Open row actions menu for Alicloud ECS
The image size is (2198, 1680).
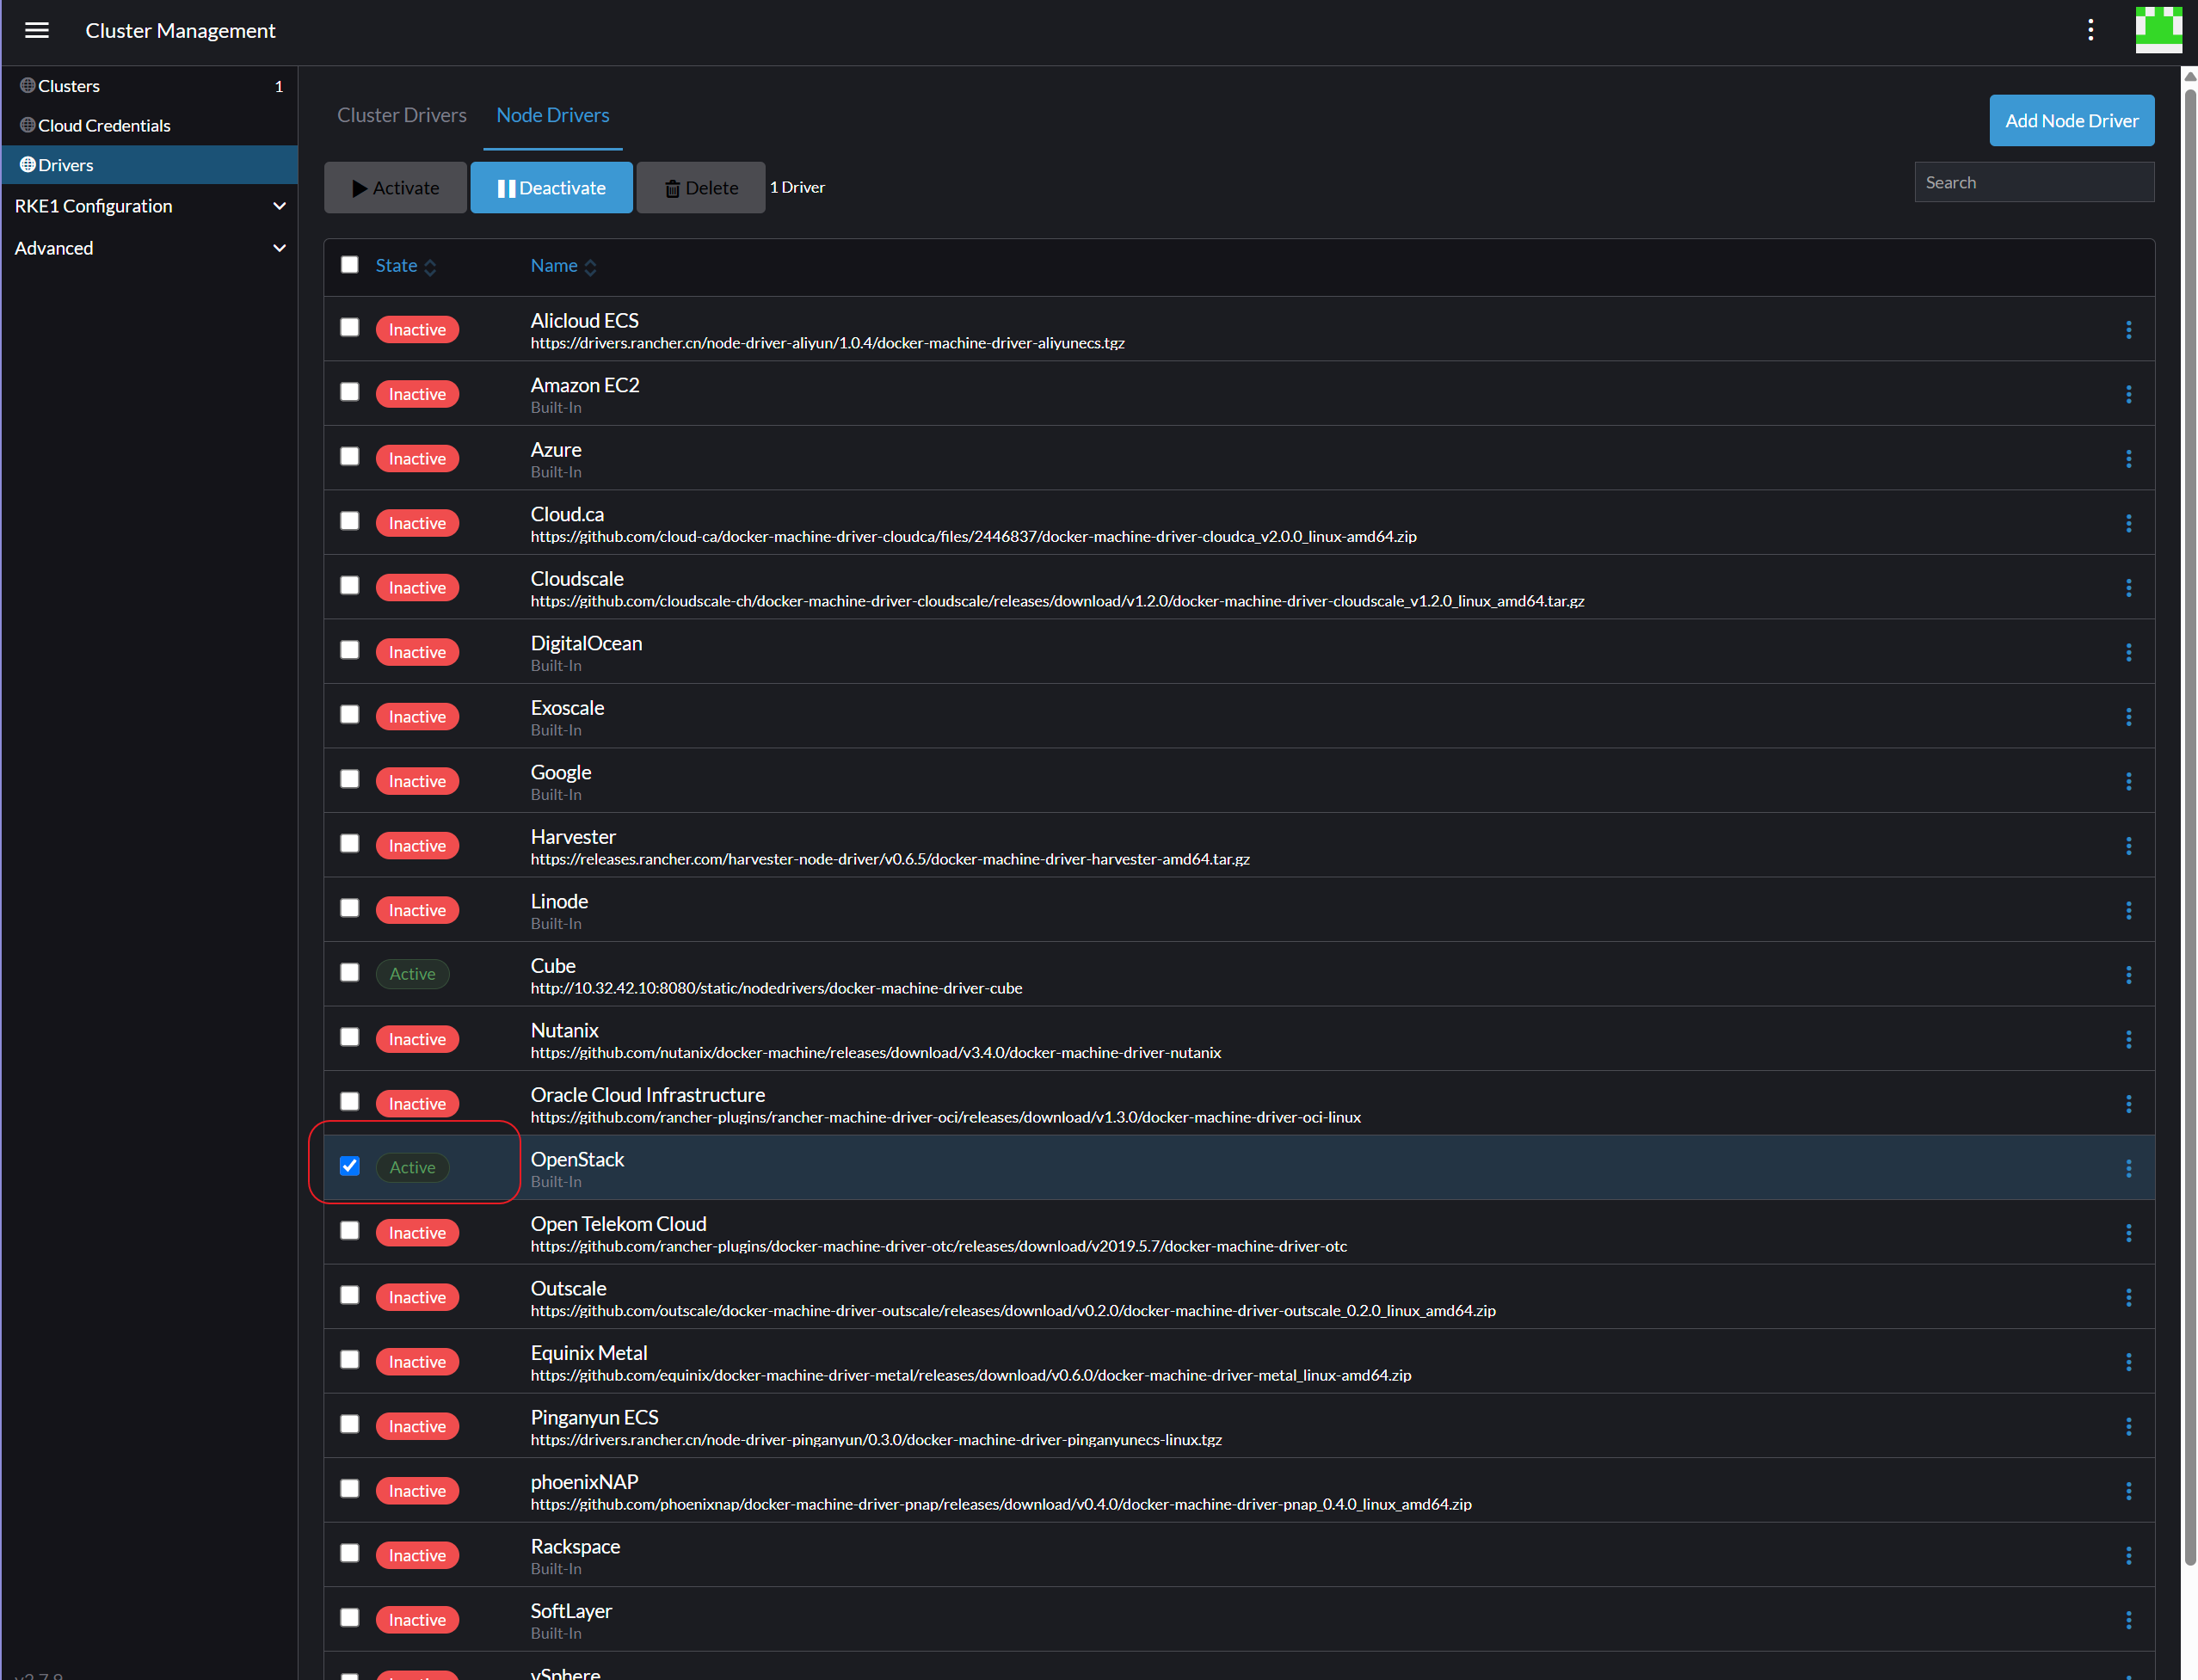[x=2128, y=330]
